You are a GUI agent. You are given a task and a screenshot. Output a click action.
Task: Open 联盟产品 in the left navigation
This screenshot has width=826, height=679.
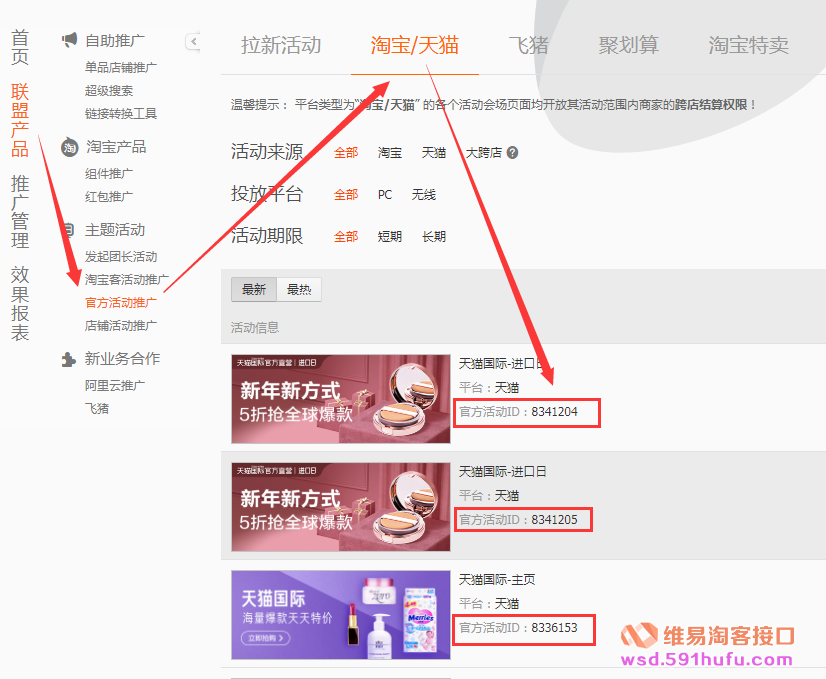pos(19,120)
